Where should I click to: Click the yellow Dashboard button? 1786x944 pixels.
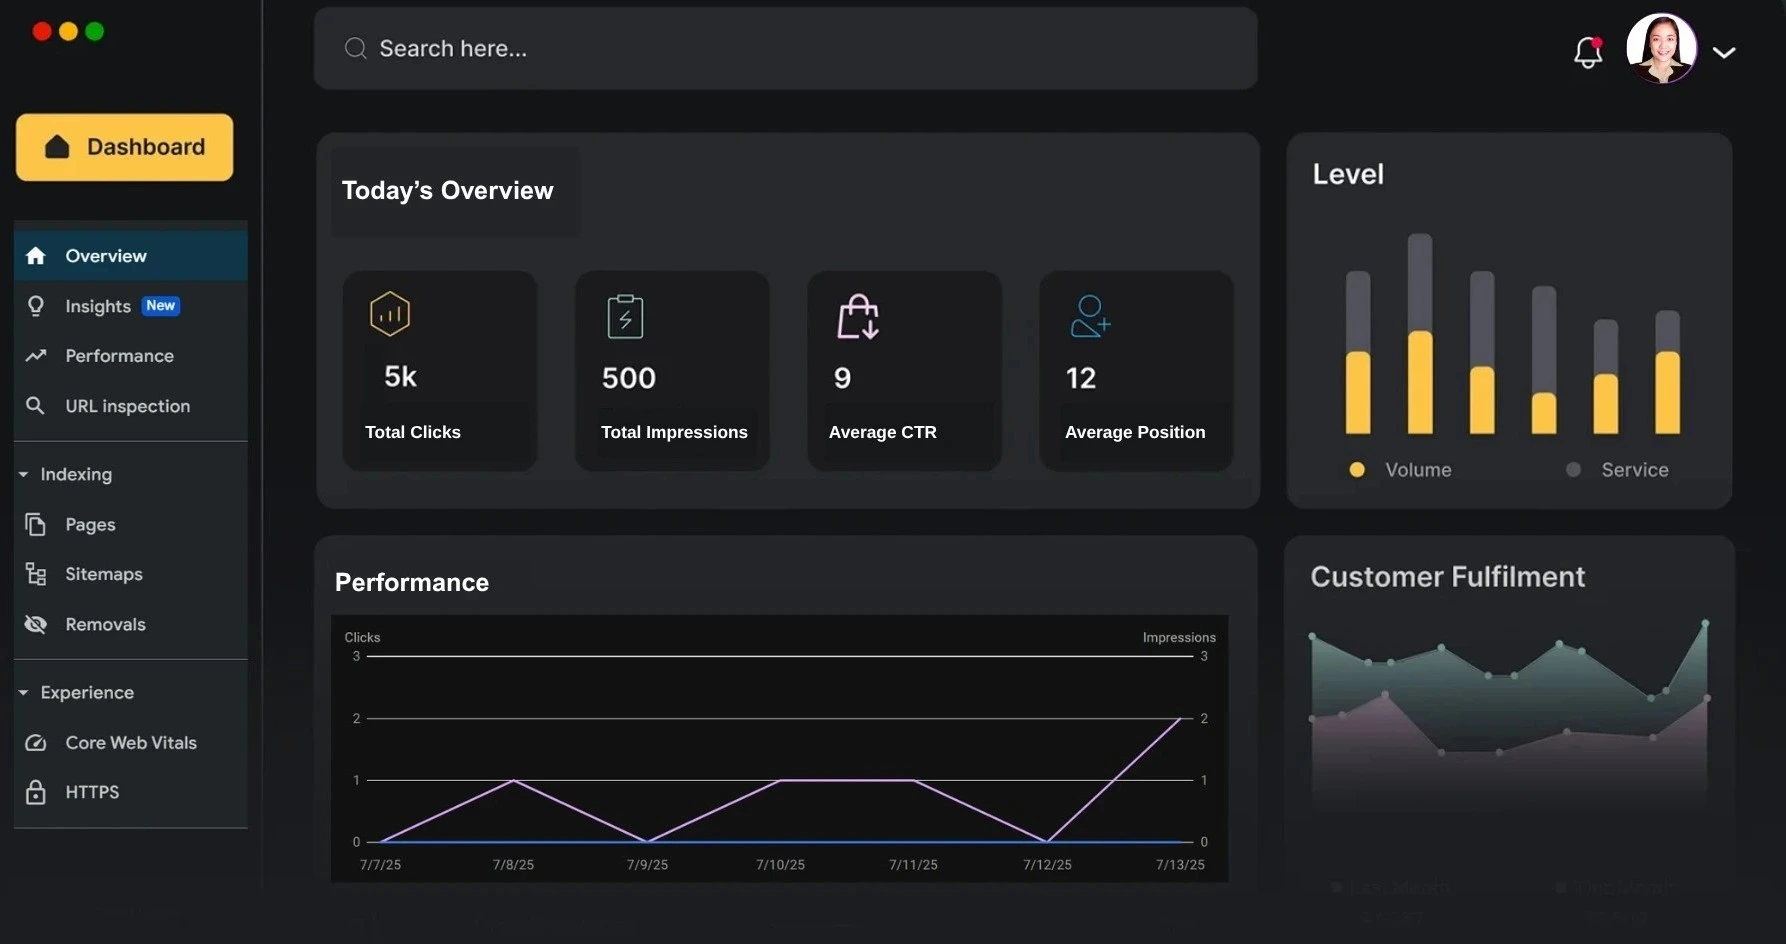(x=124, y=146)
